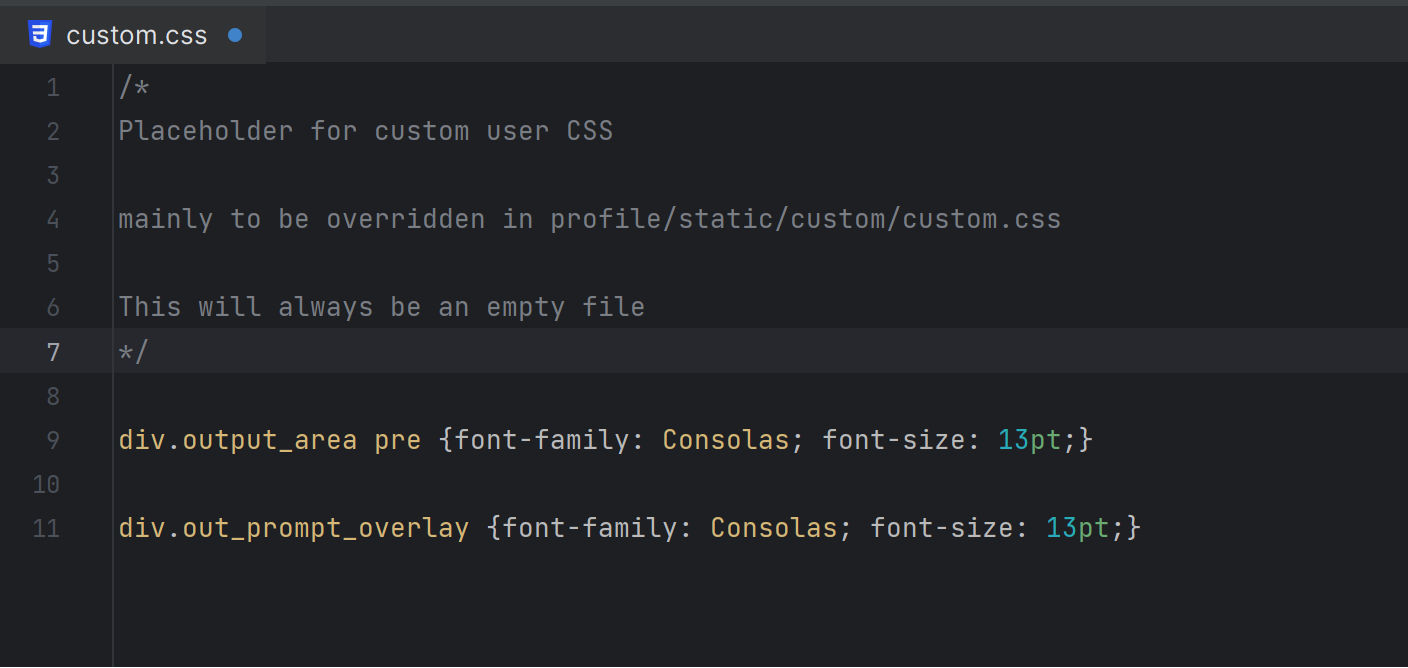This screenshot has width=1408, height=668.
Task: Click 'empty file' text on line 6
Action: [x=565, y=307]
